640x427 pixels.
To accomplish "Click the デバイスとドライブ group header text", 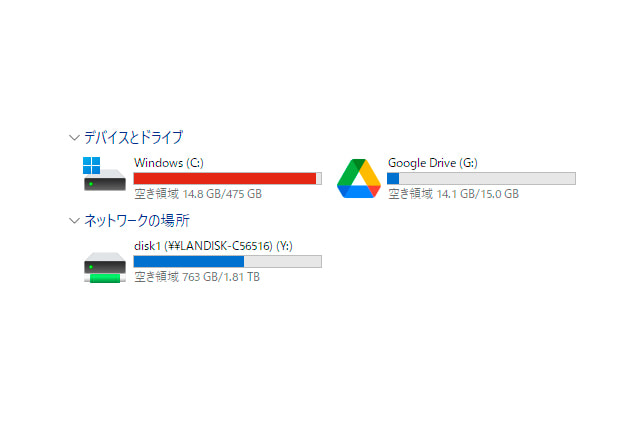I will pos(133,137).
